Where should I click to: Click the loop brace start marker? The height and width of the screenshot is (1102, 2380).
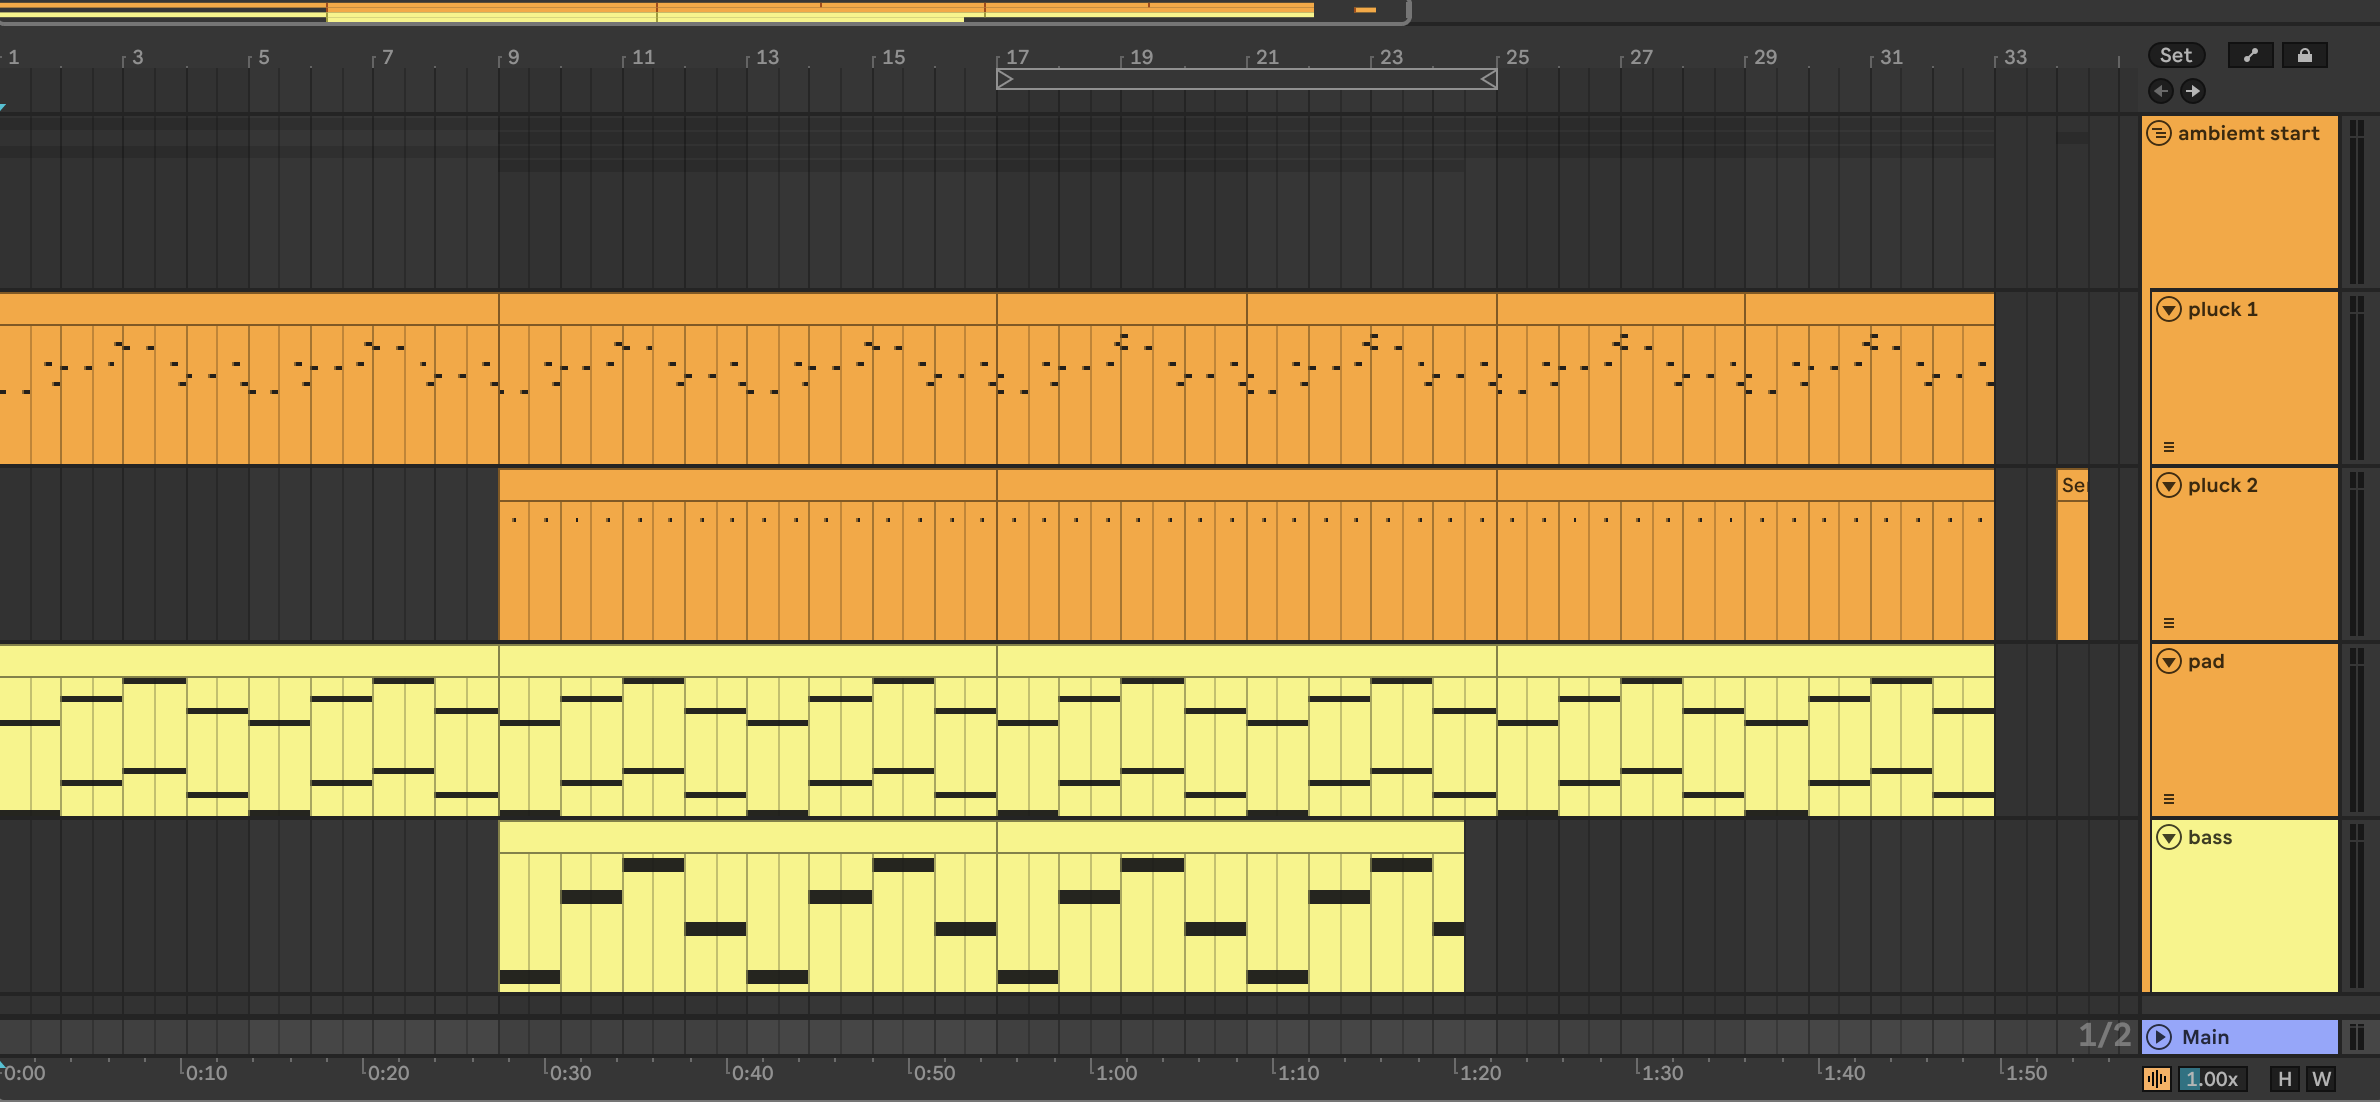(x=1005, y=79)
